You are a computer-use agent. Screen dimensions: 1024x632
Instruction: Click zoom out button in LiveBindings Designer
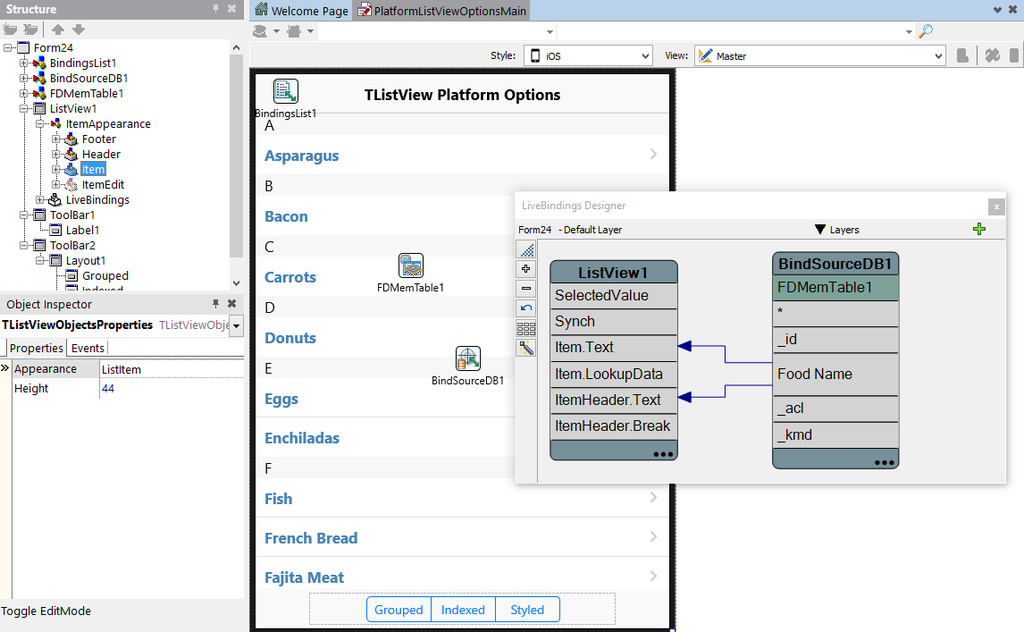tap(526, 288)
